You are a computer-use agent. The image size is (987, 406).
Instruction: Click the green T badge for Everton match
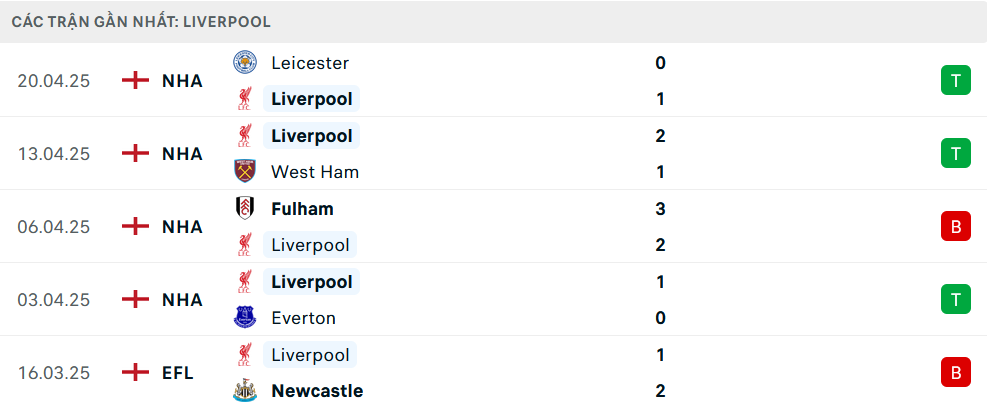click(x=955, y=300)
